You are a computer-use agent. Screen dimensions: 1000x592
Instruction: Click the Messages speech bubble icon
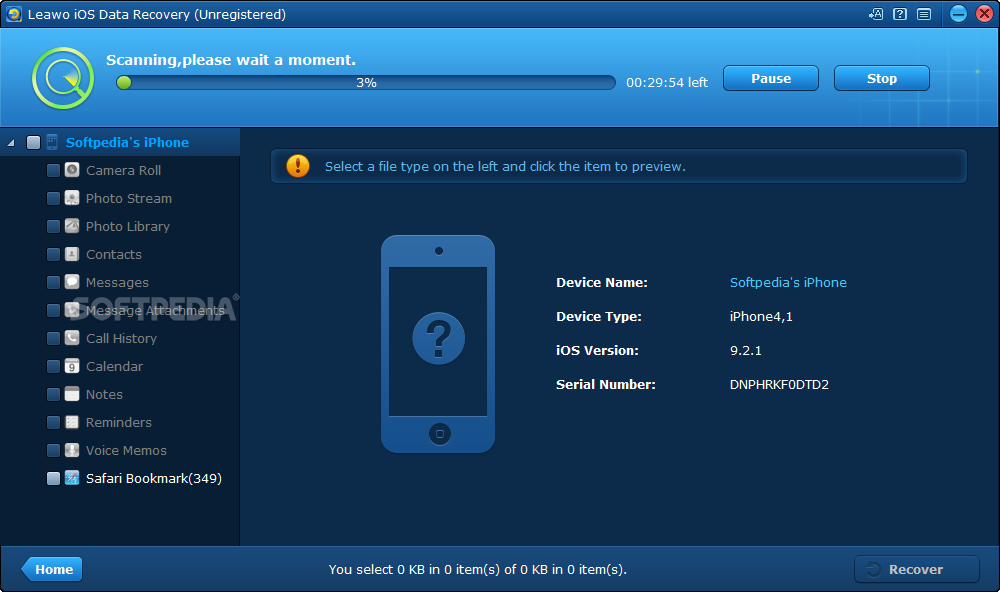72,282
